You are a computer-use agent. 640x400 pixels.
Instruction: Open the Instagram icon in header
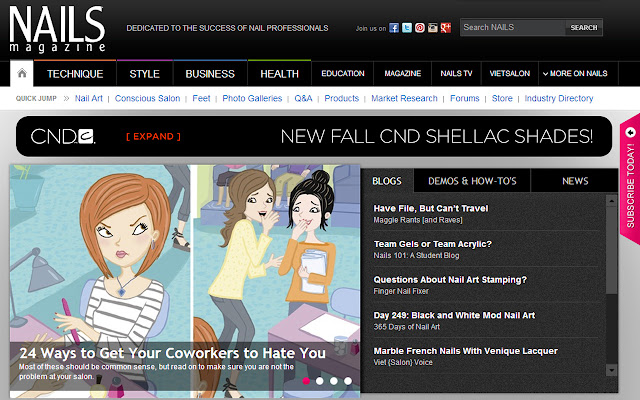433,28
